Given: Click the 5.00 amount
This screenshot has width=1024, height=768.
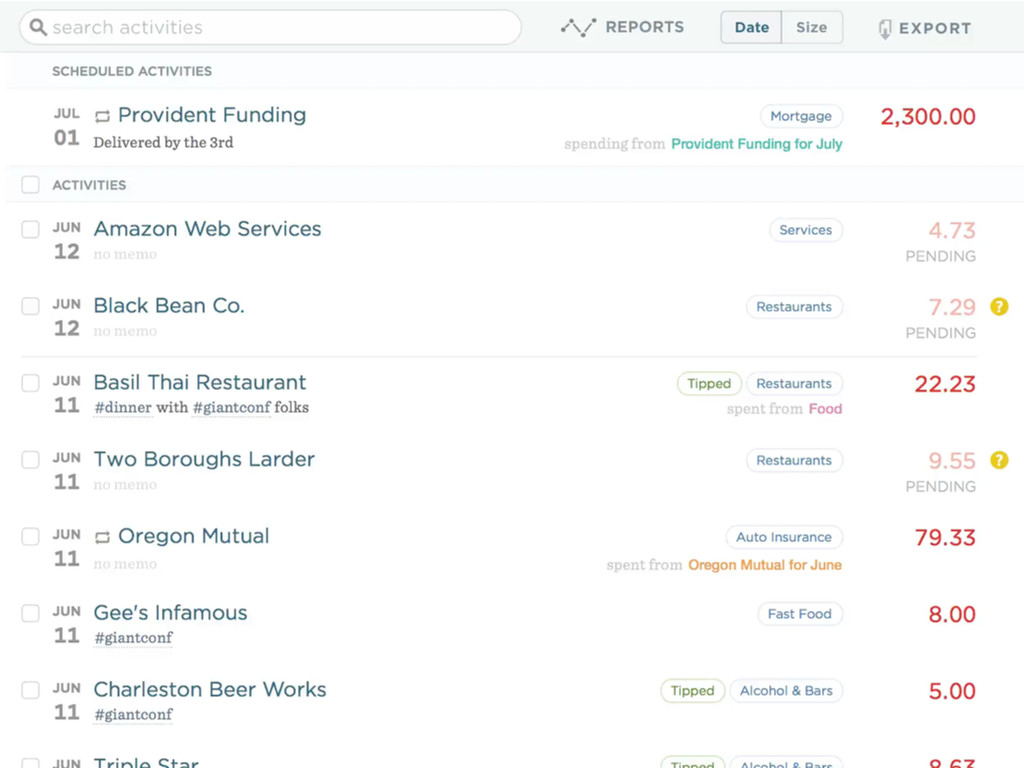Looking at the screenshot, I should tap(952, 691).
